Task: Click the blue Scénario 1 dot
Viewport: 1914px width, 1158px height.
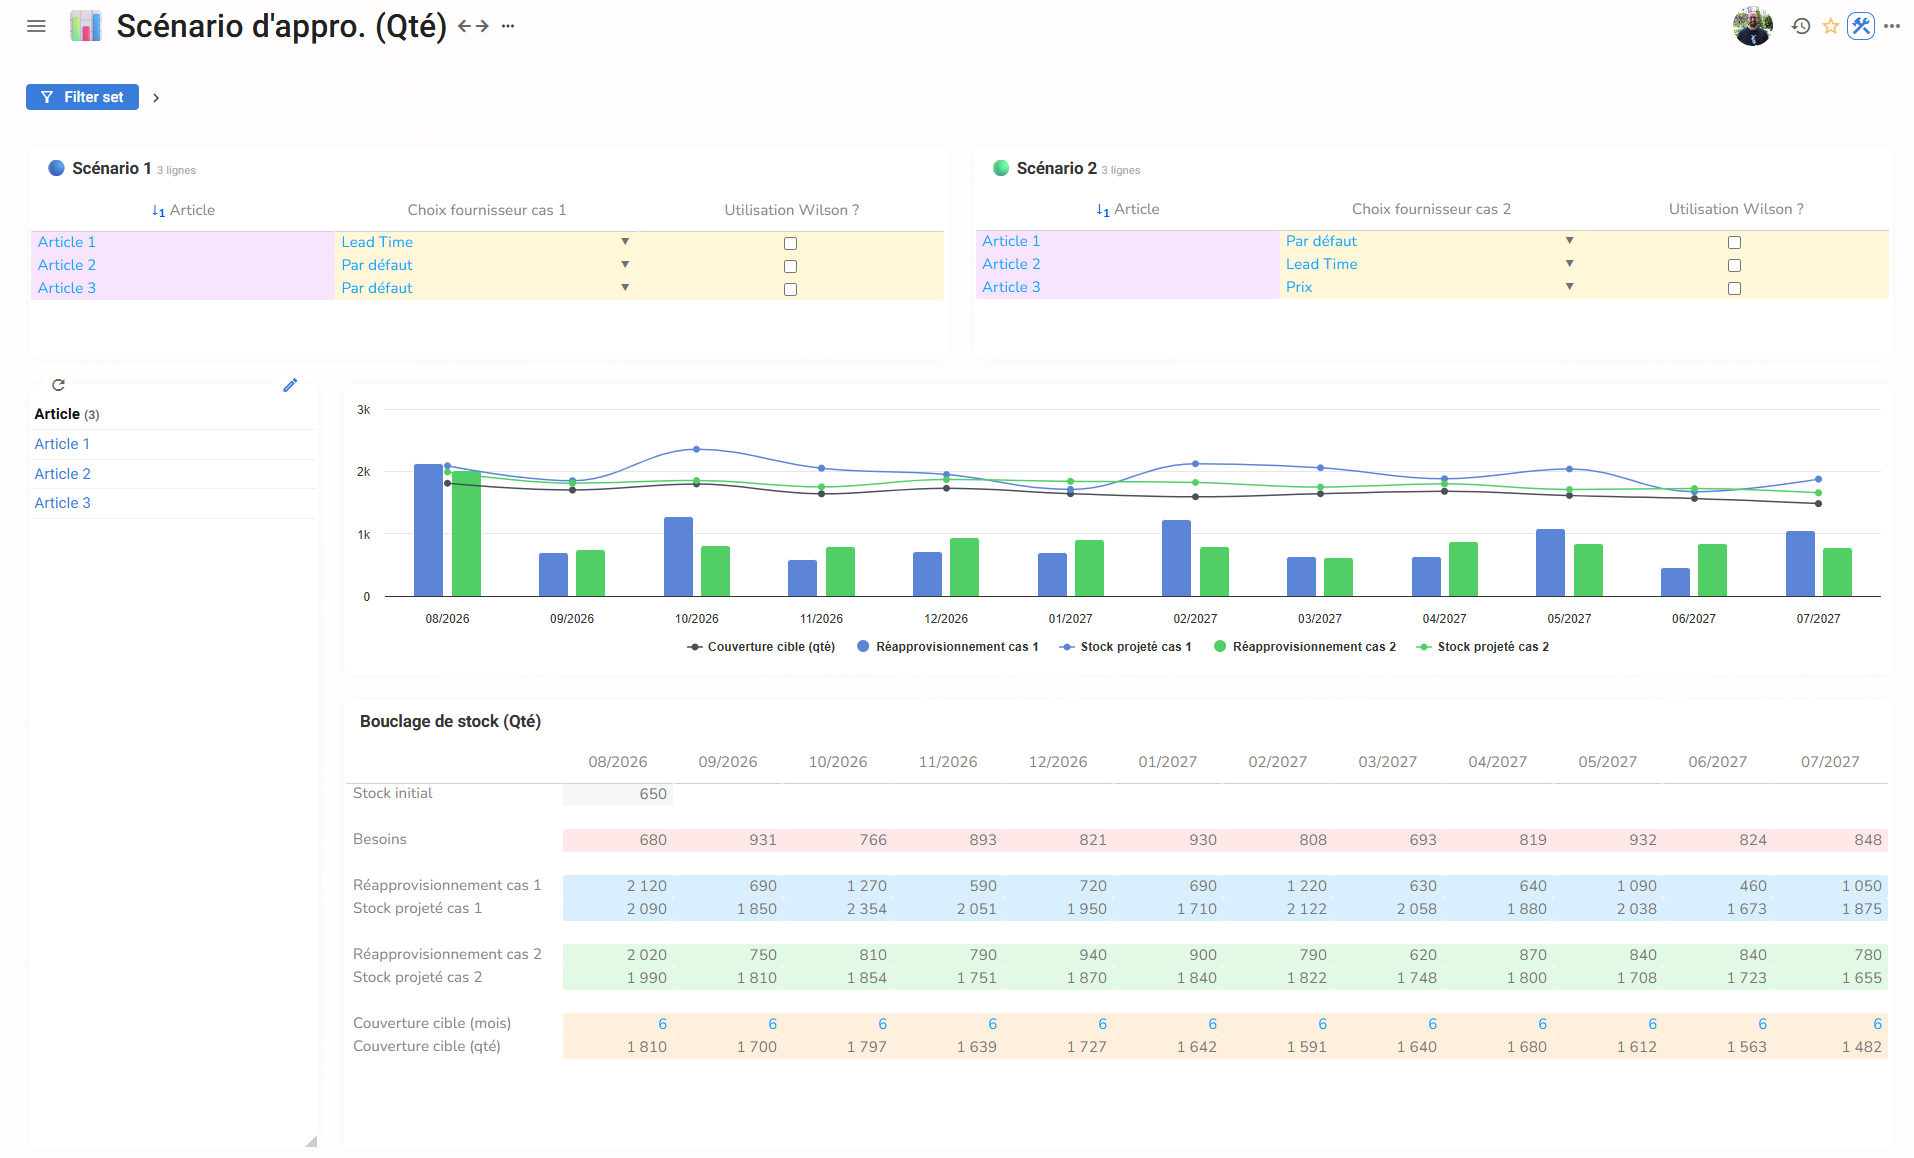Action: pyautogui.click(x=56, y=168)
